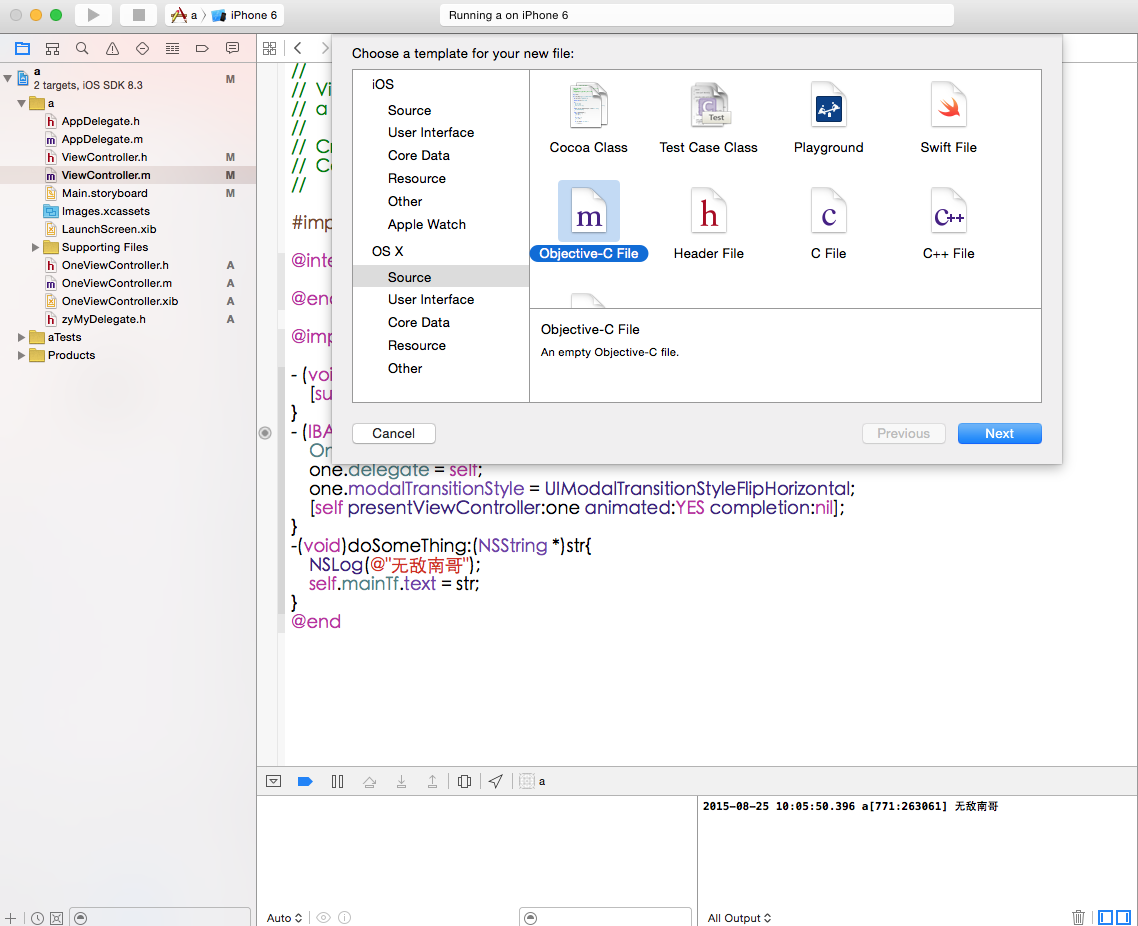Click the add file plus button in the navigator
Viewport: 1138px width, 926px height.
point(11,918)
